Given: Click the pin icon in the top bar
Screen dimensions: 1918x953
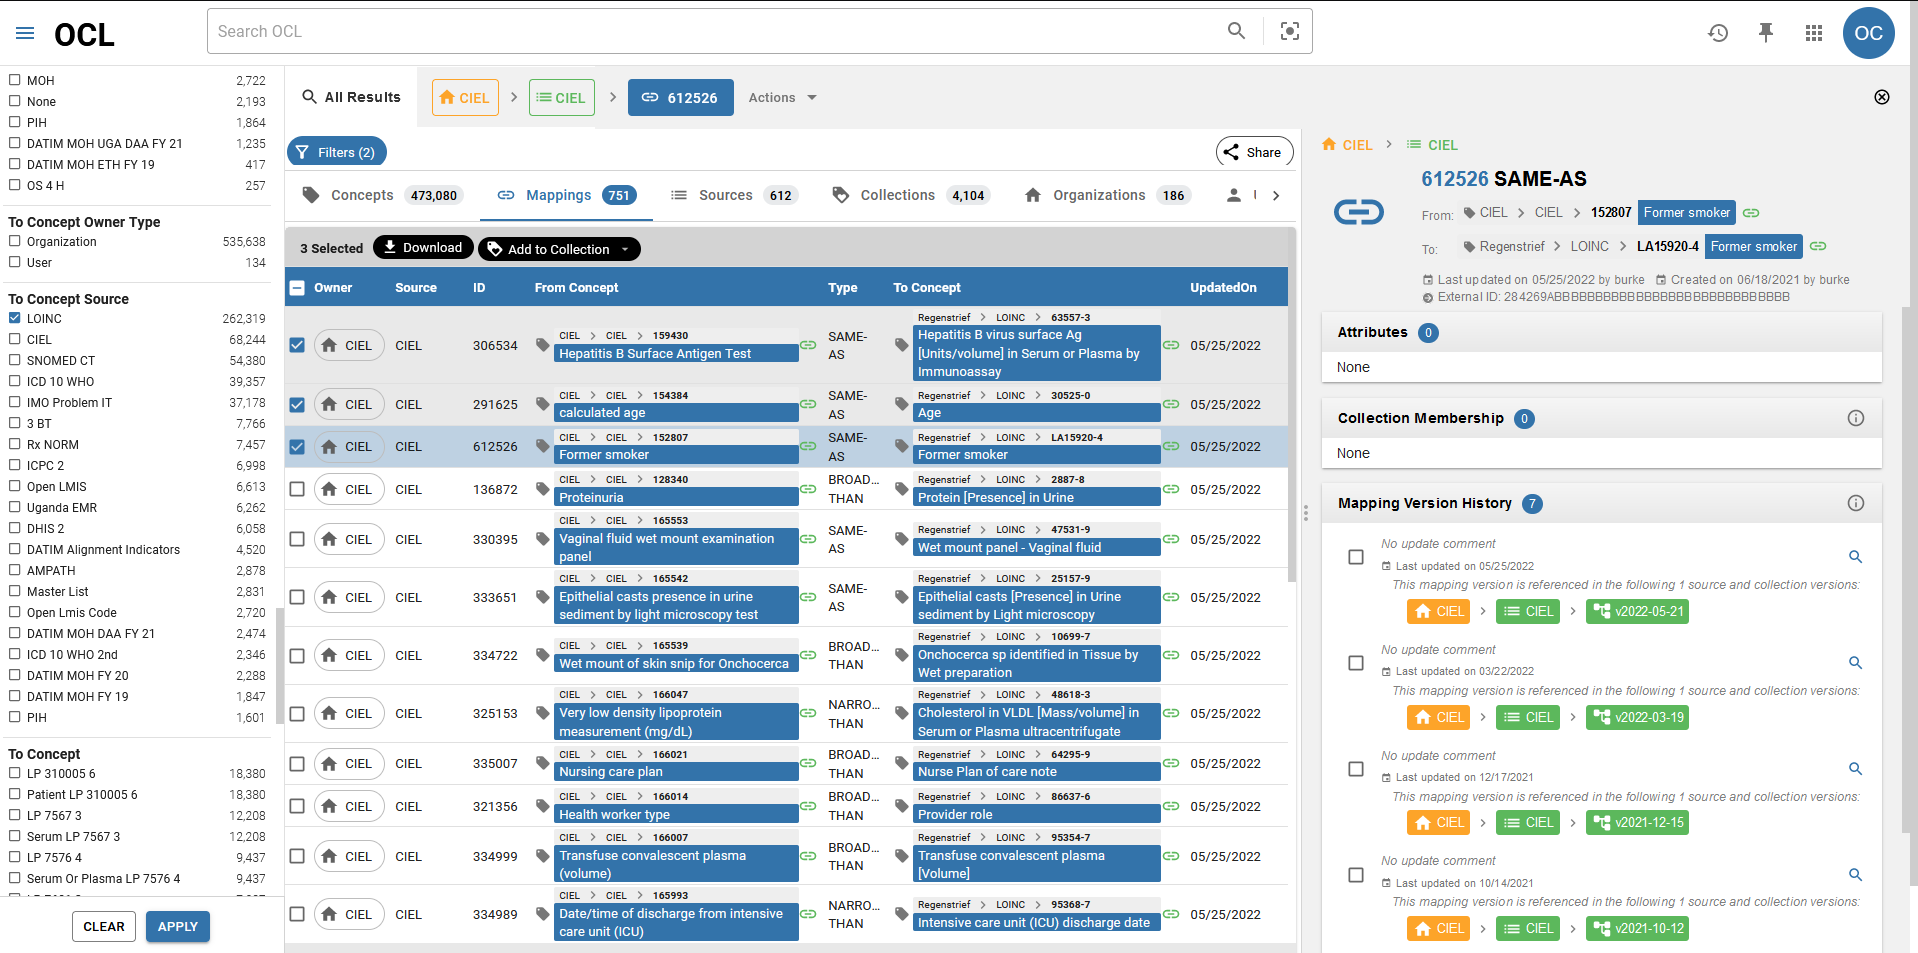Looking at the screenshot, I should [1766, 32].
